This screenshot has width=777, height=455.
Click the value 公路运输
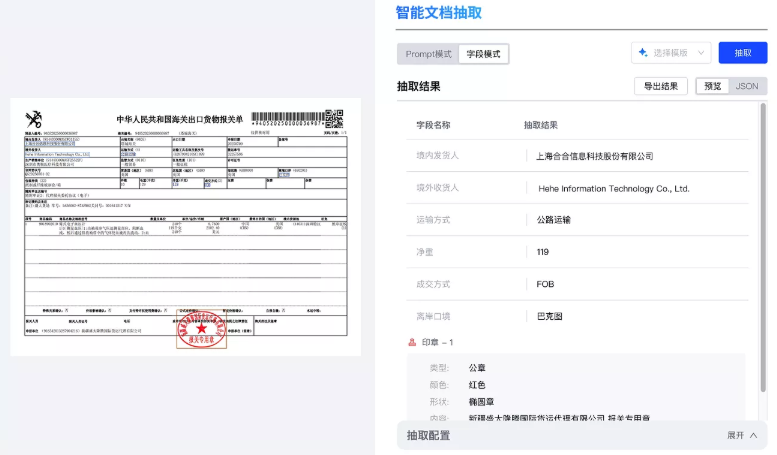[x=554, y=220]
